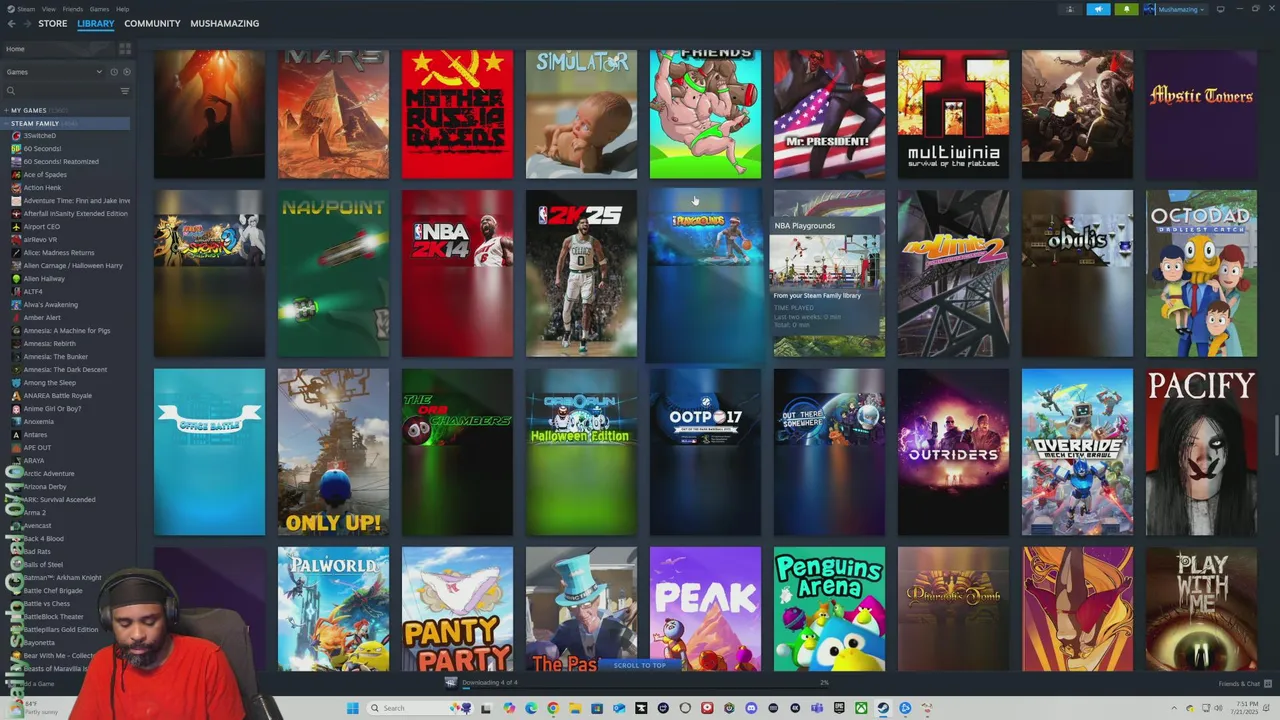Open the MUSHAMAZING profile tab
The width and height of the screenshot is (1280, 720).
point(224,23)
